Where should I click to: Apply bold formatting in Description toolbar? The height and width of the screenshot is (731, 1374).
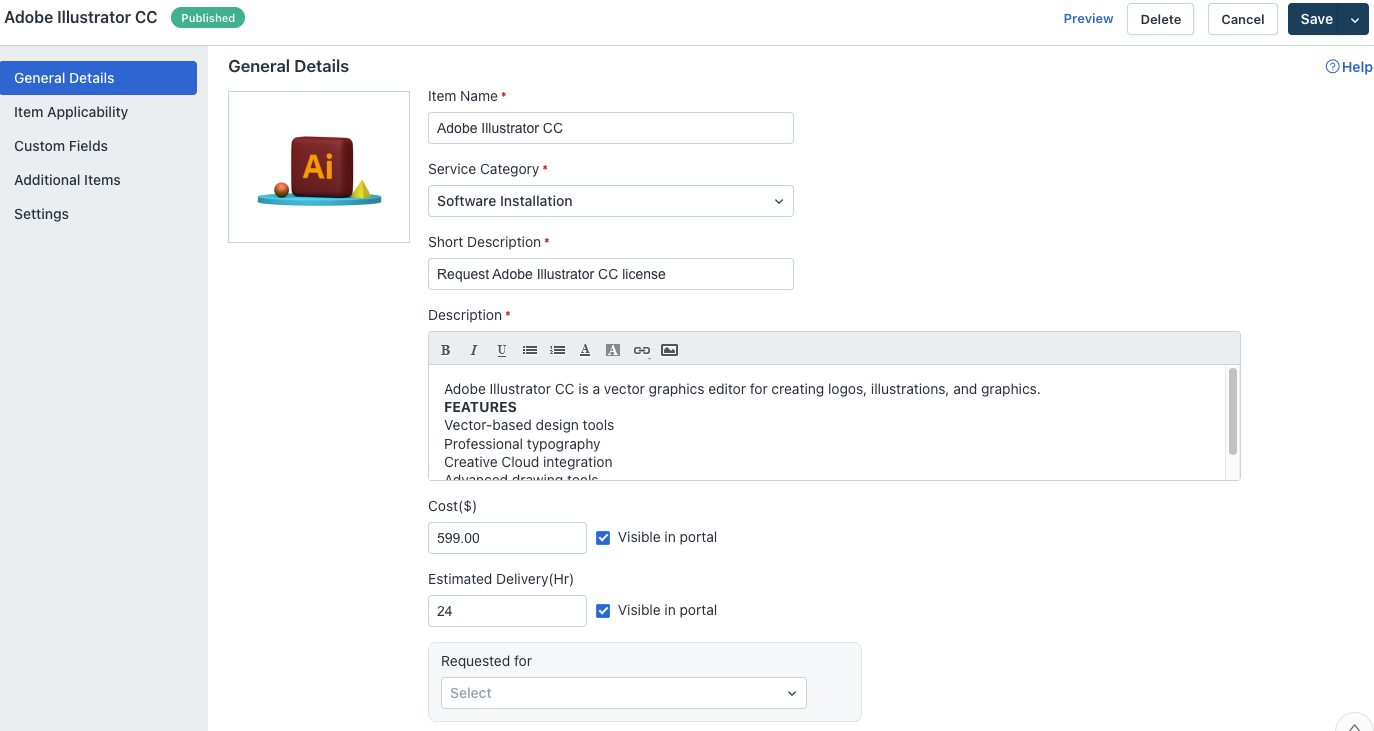pyautogui.click(x=446, y=350)
